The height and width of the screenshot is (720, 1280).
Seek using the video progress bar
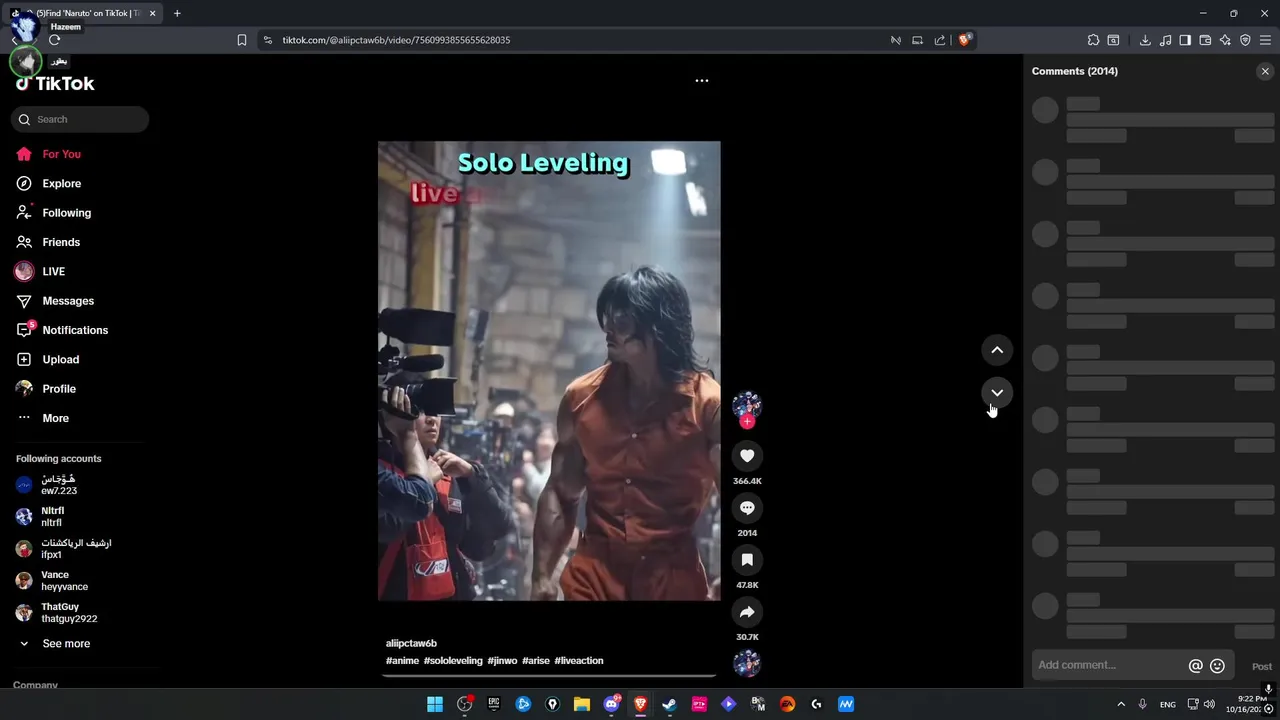[x=549, y=676]
